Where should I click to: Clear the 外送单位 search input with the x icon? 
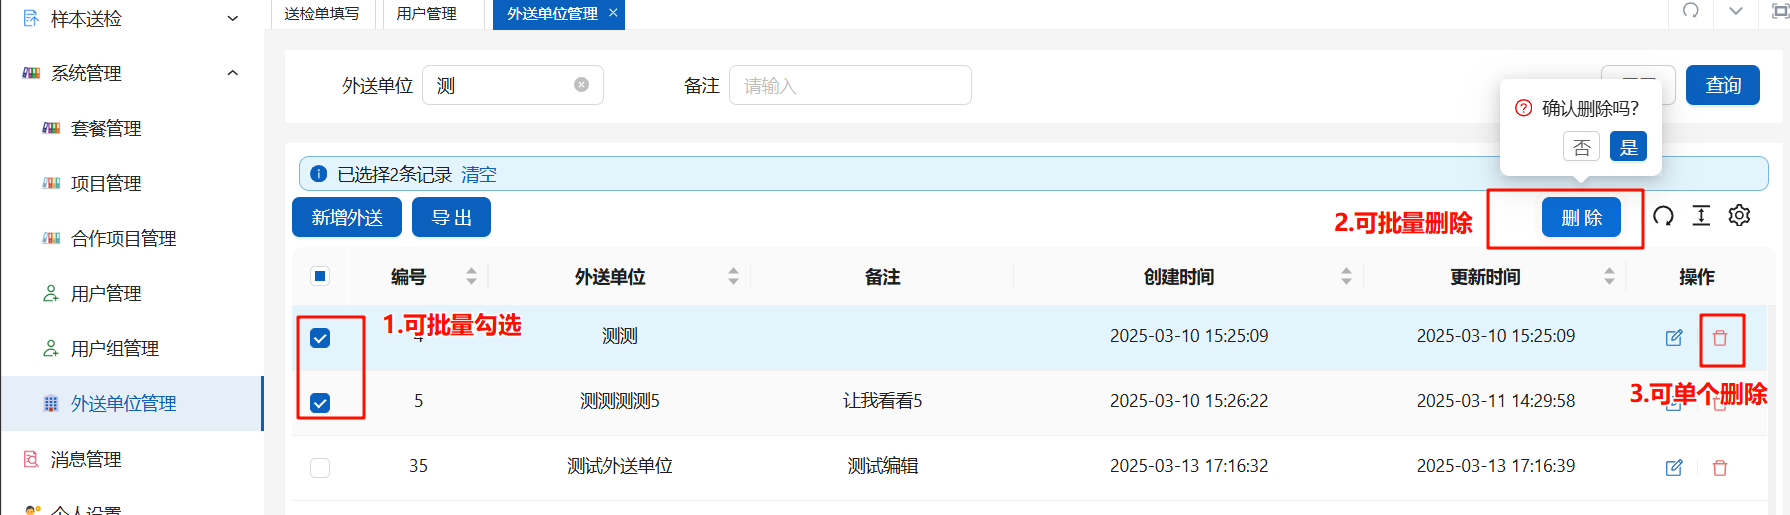click(581, 85)
